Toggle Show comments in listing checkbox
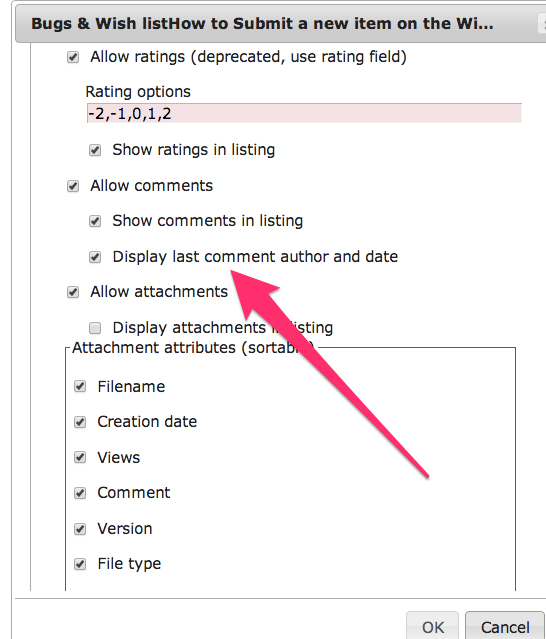The width and height of the screenshot is (546, 639). (x=95, y=221)
